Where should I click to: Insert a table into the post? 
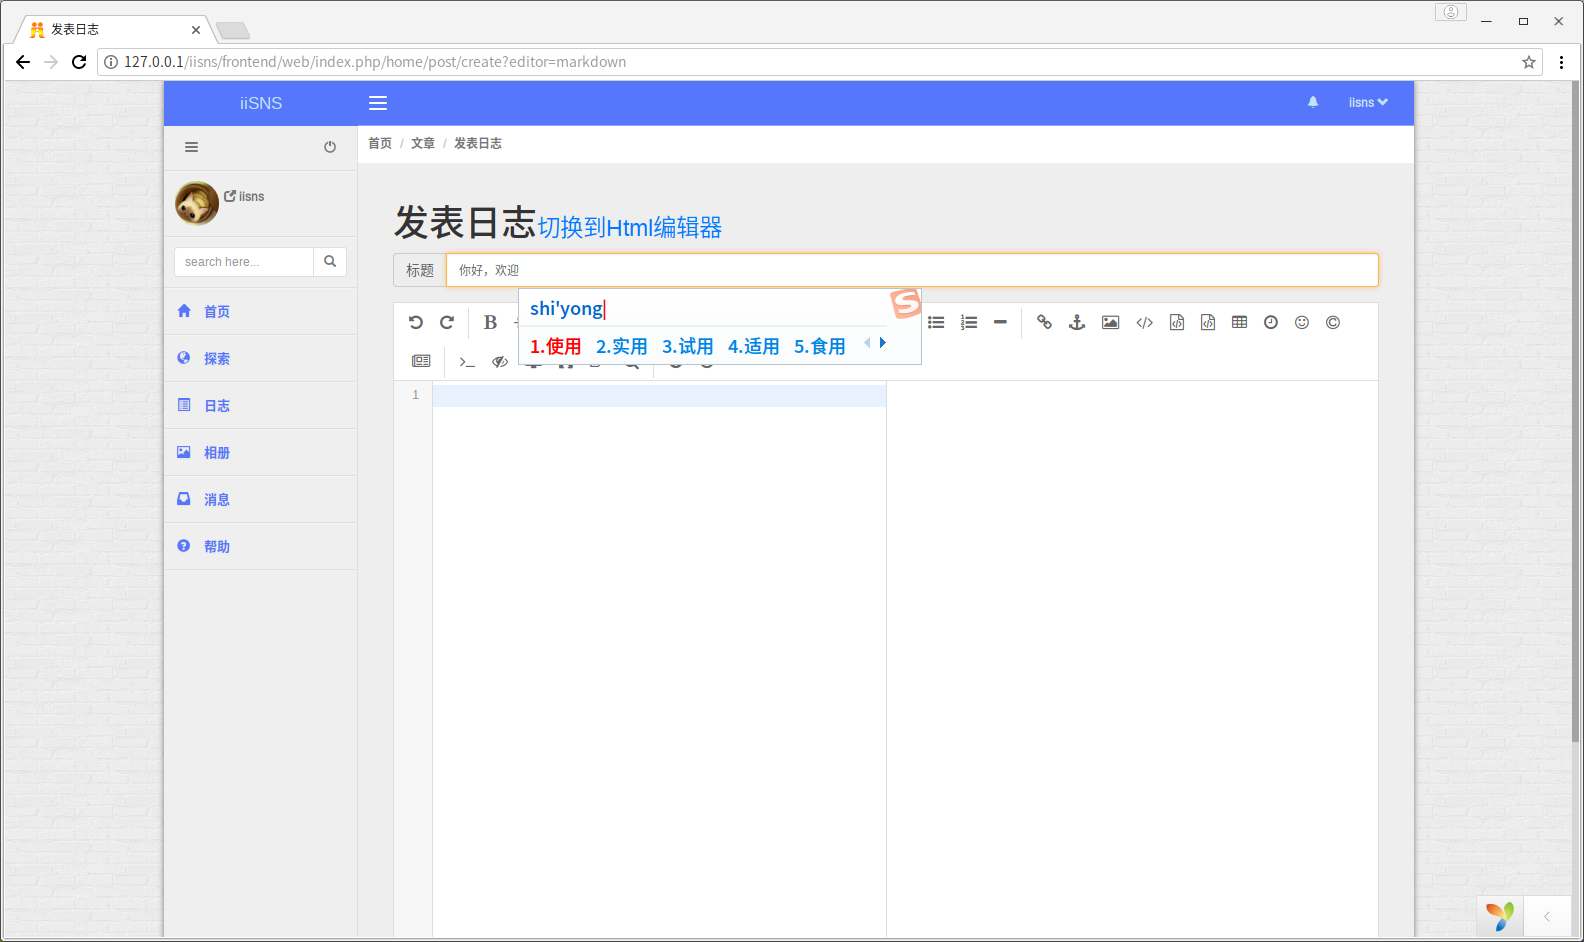pyautogui.click(x=1240, y=322)
